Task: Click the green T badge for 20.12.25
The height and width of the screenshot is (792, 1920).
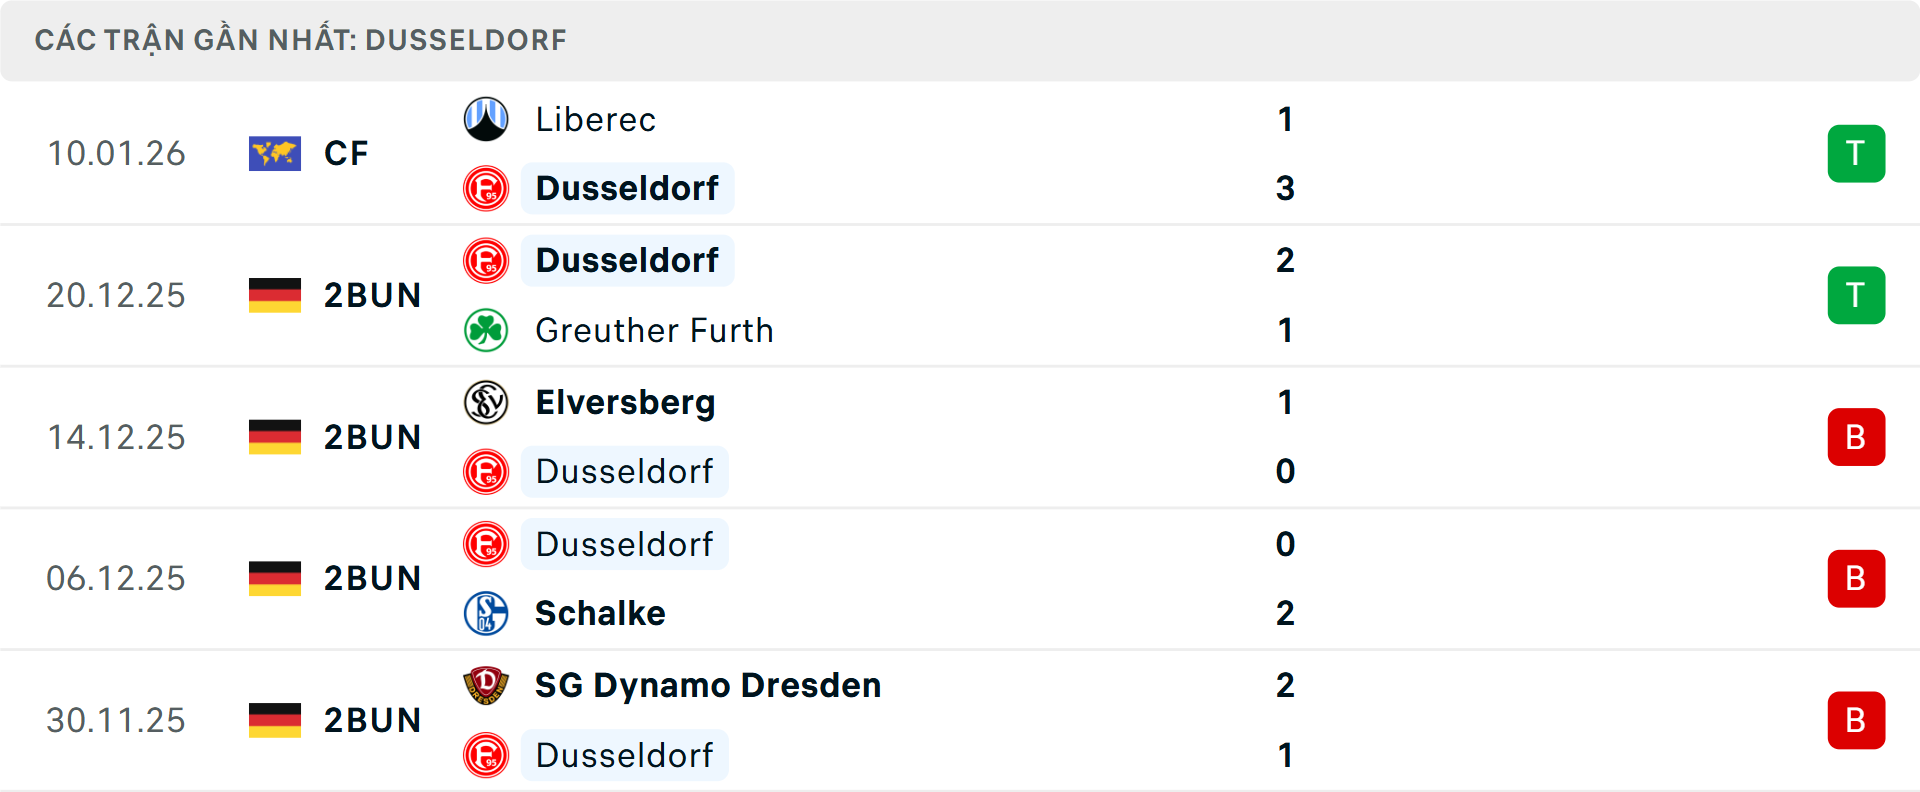Action: [x=1856, y=295]
